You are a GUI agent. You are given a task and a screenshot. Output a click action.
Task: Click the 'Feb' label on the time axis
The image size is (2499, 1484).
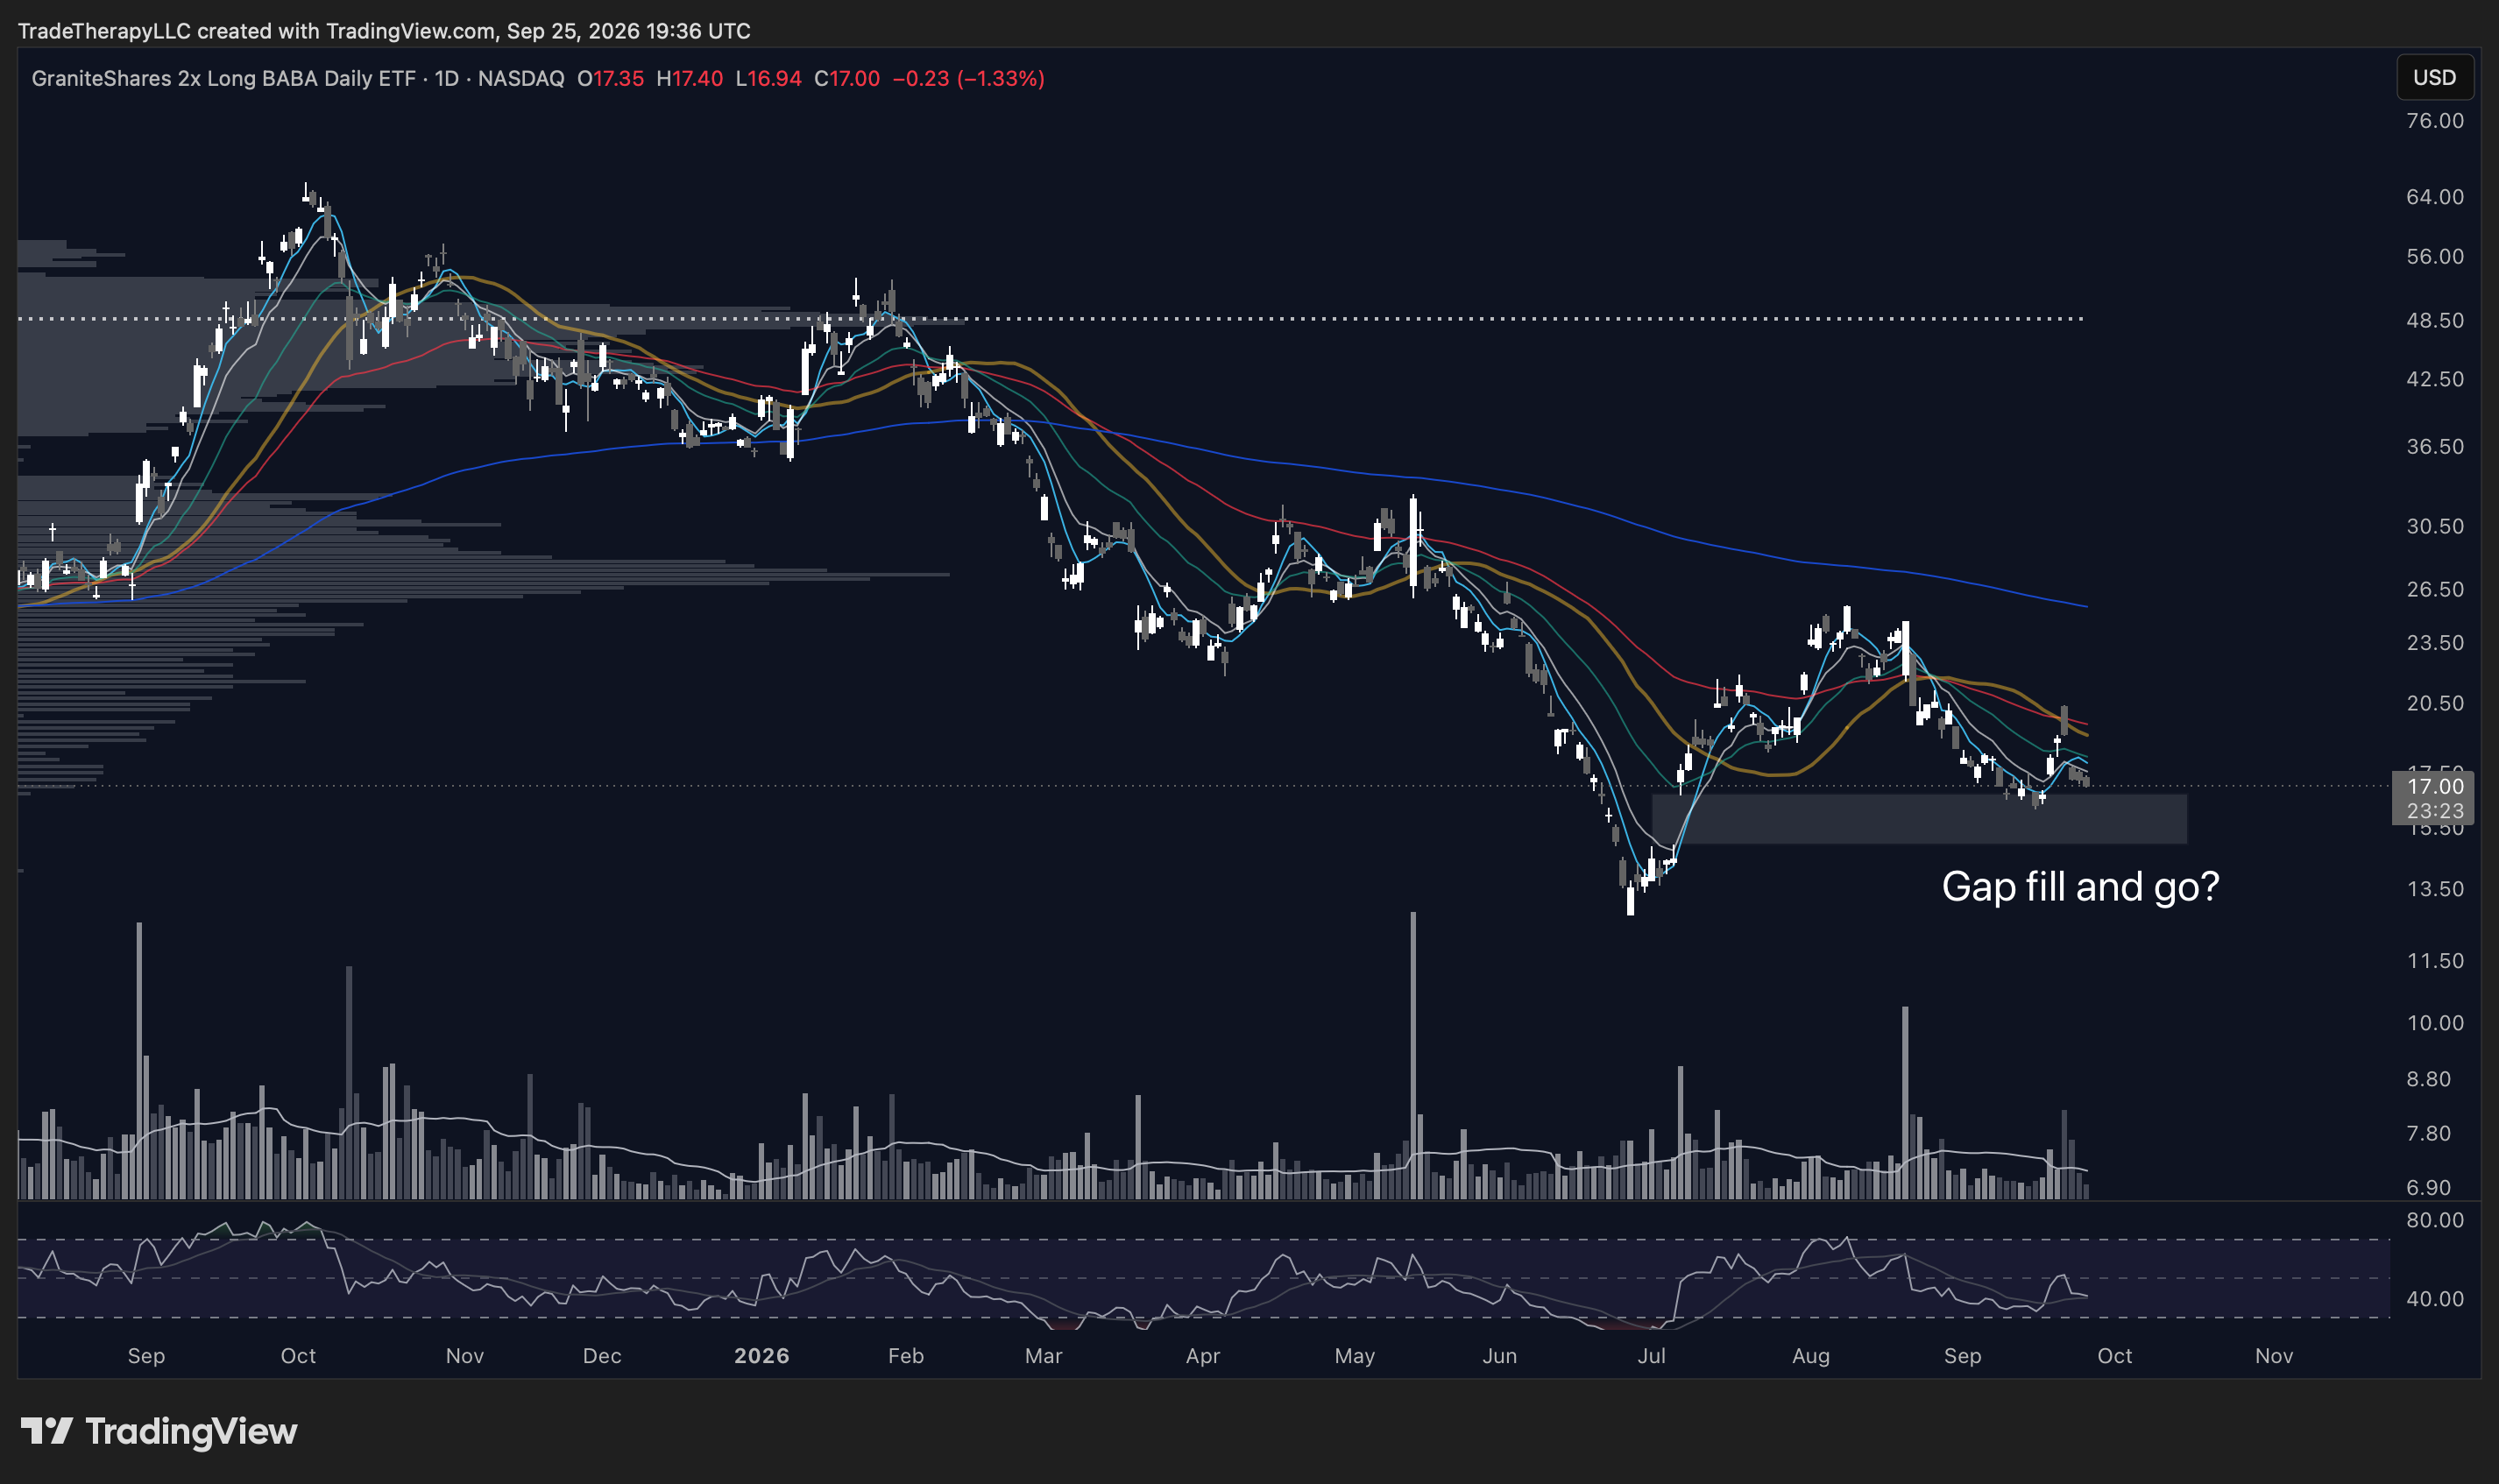[906, 1356]
